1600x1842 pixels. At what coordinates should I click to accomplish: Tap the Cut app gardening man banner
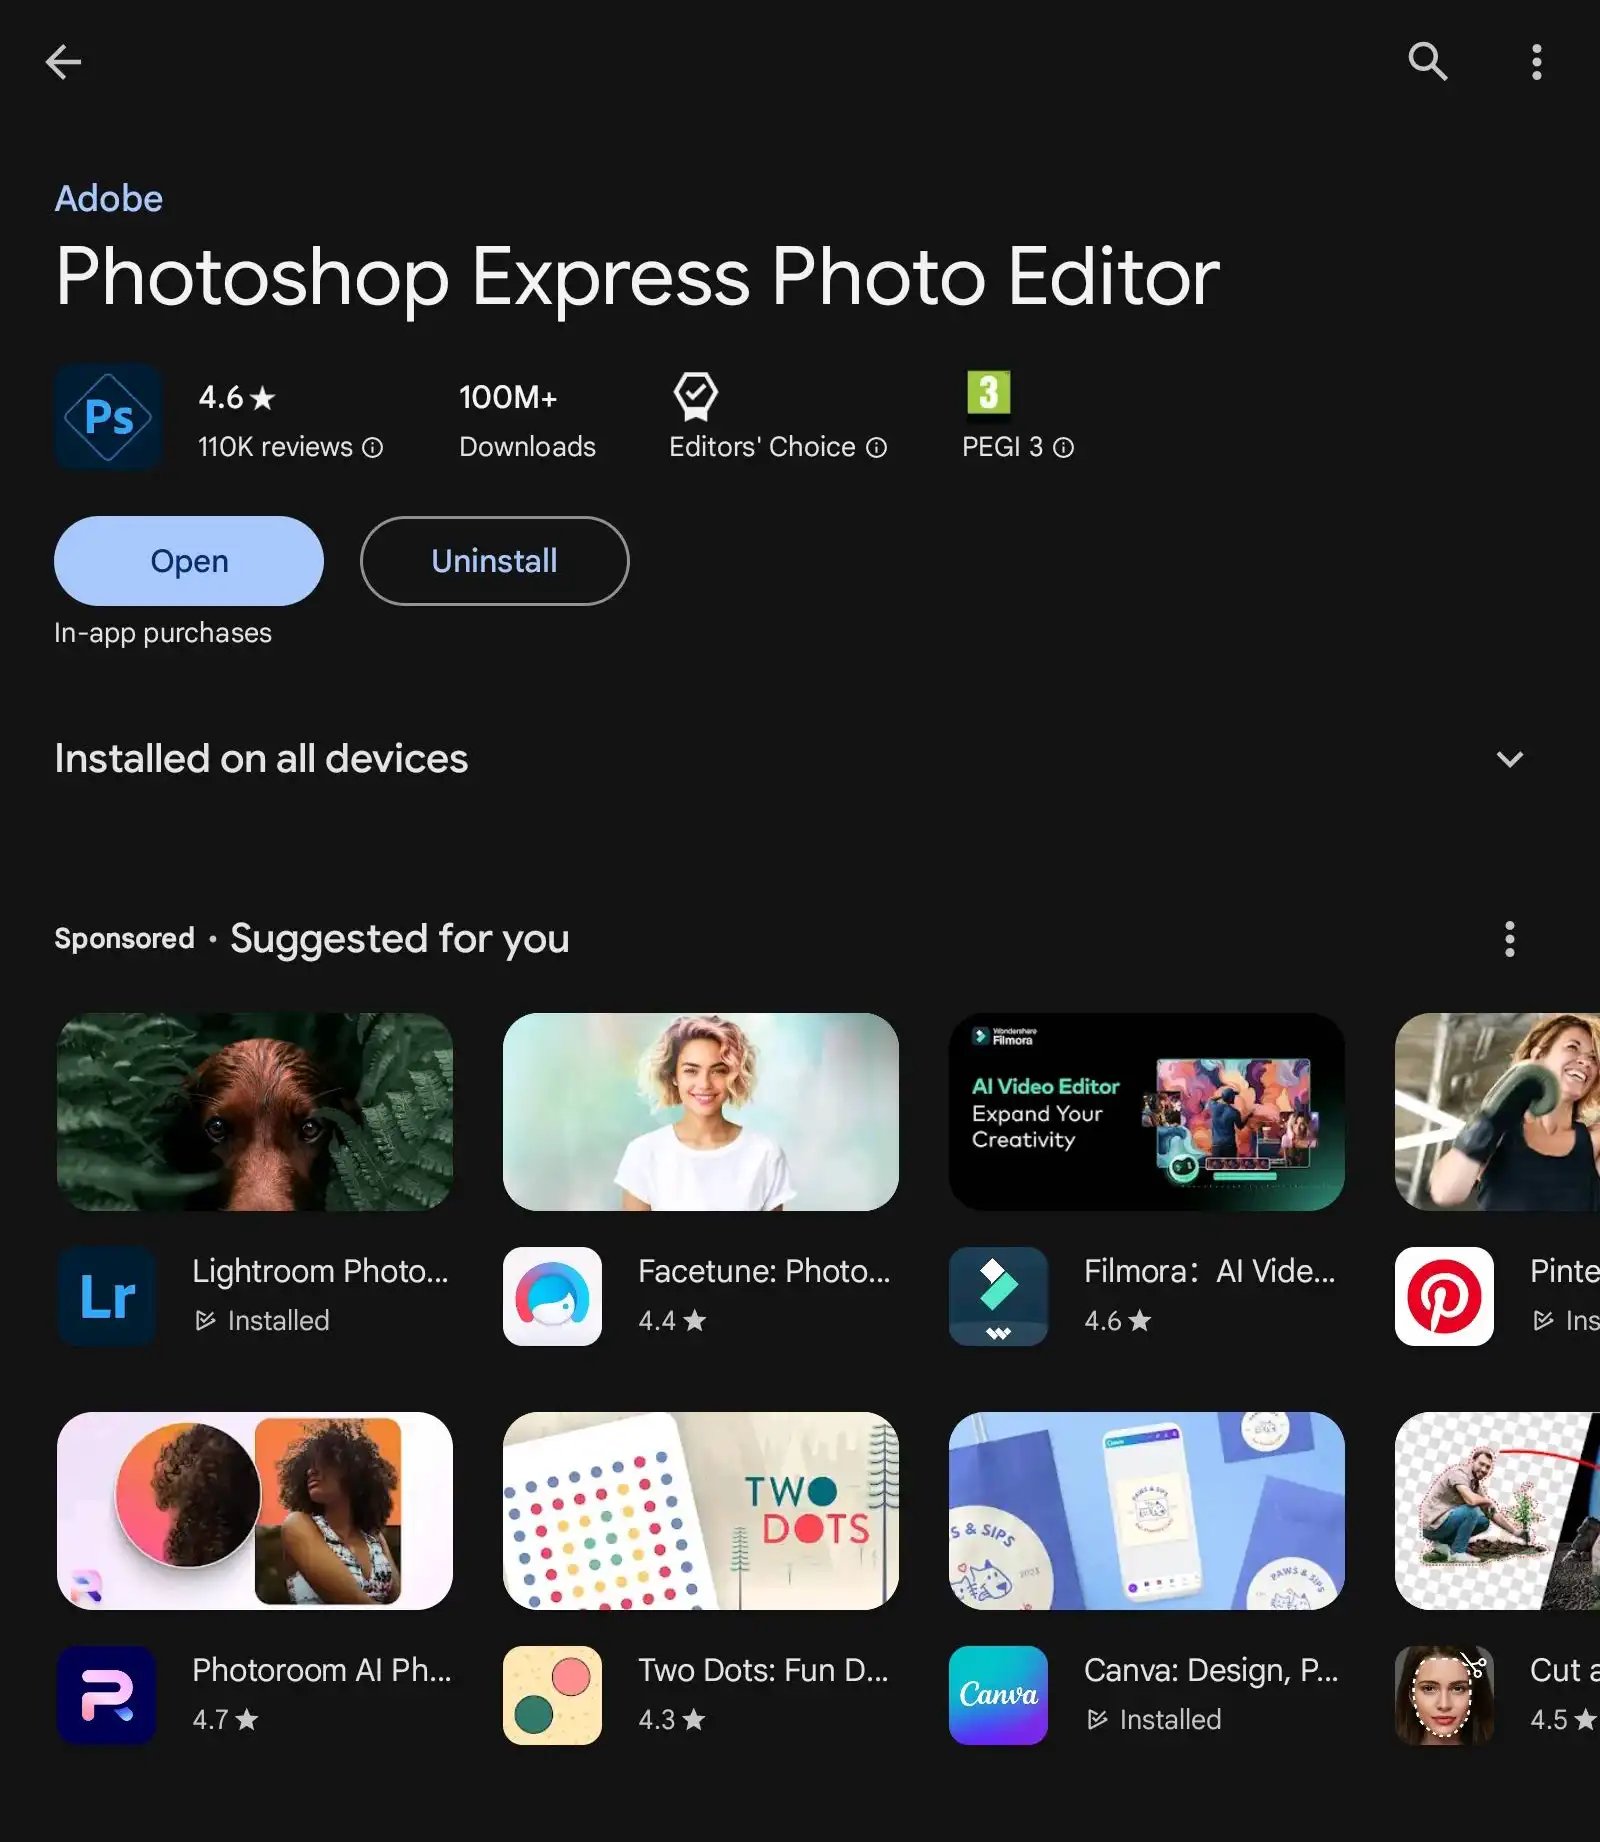pyautogui.click(x=1497, y=1511)
